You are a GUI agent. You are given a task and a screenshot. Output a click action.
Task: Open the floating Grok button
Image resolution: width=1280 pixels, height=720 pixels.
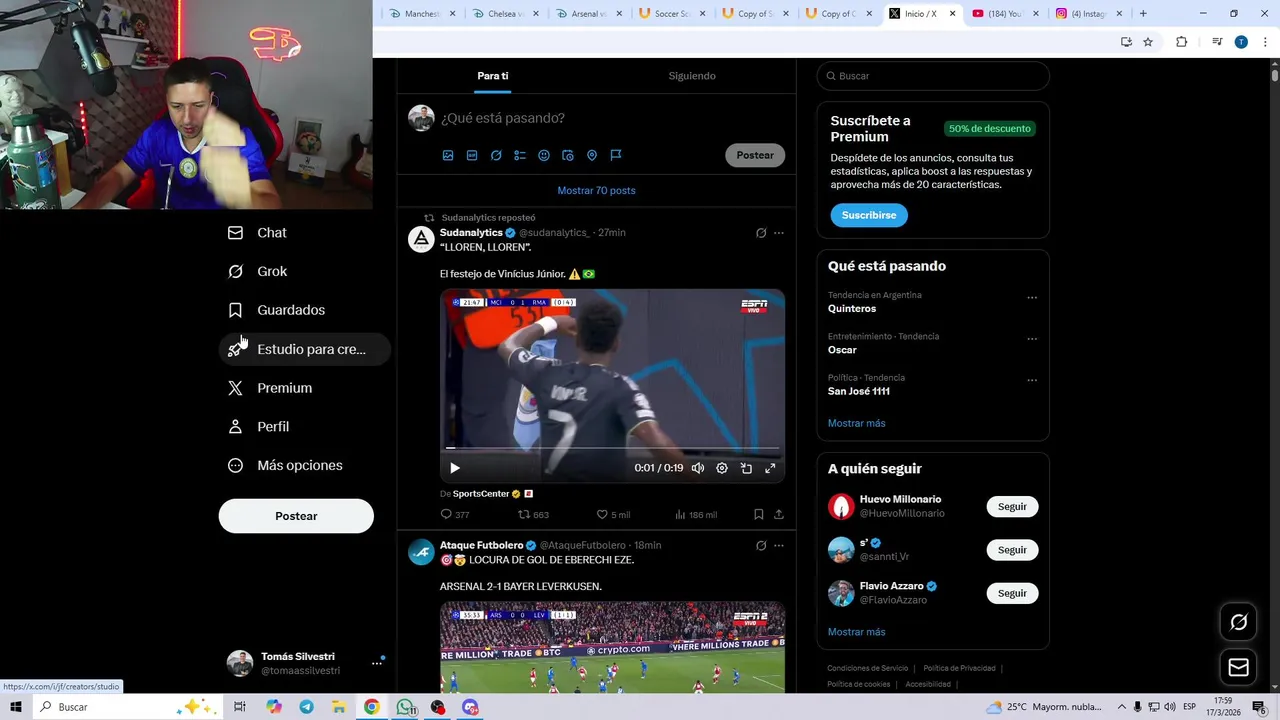(x=1238, y=622)
